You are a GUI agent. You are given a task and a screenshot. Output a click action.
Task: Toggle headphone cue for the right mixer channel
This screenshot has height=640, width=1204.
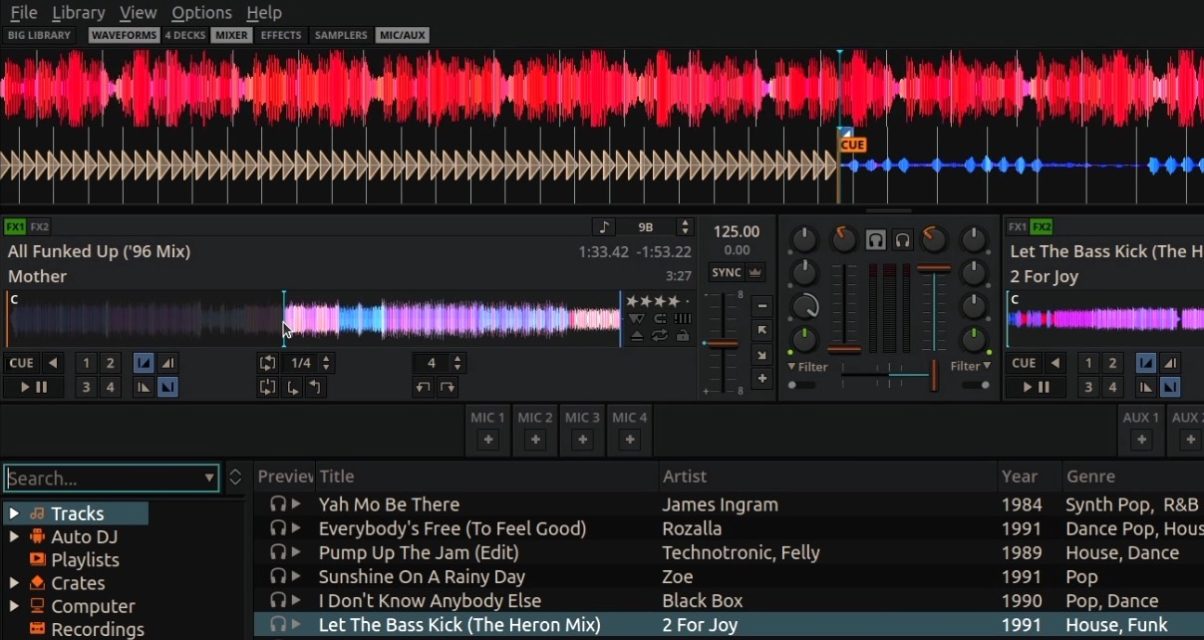903,240
